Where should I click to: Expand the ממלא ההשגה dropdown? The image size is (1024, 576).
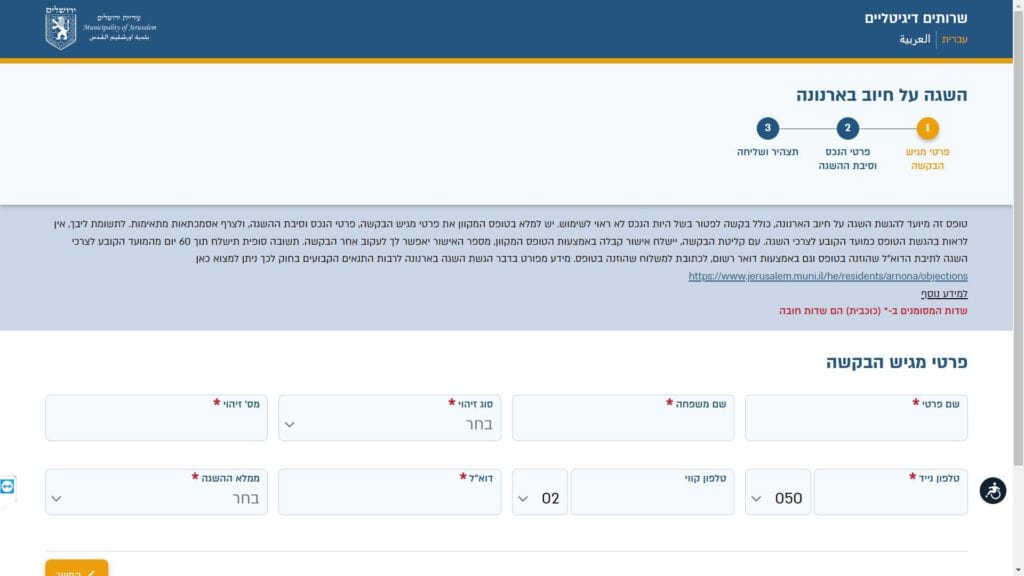click(156, 498)
